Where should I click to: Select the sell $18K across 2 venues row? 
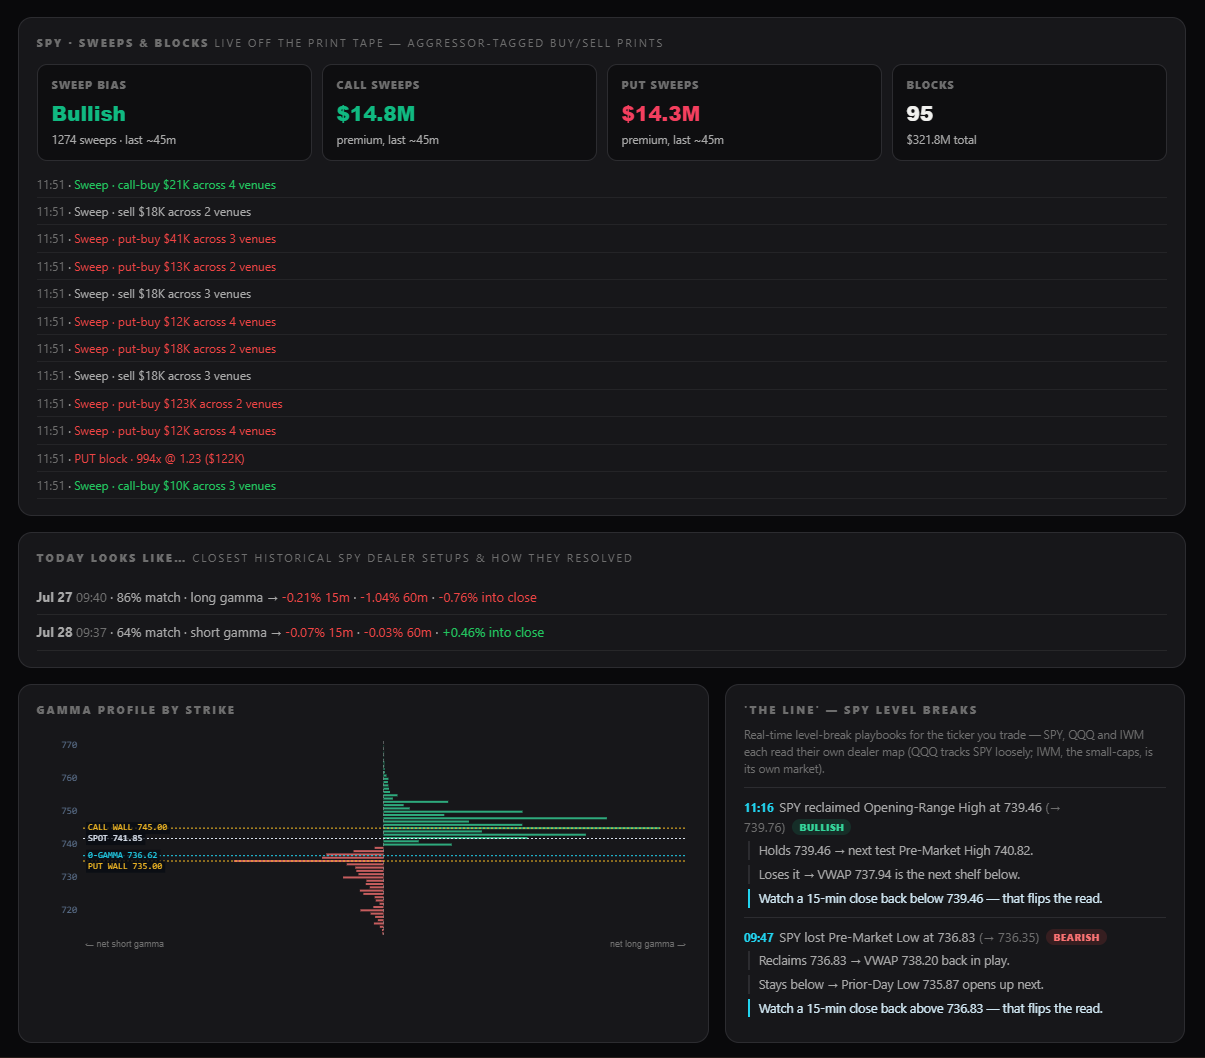coord(602,212)
